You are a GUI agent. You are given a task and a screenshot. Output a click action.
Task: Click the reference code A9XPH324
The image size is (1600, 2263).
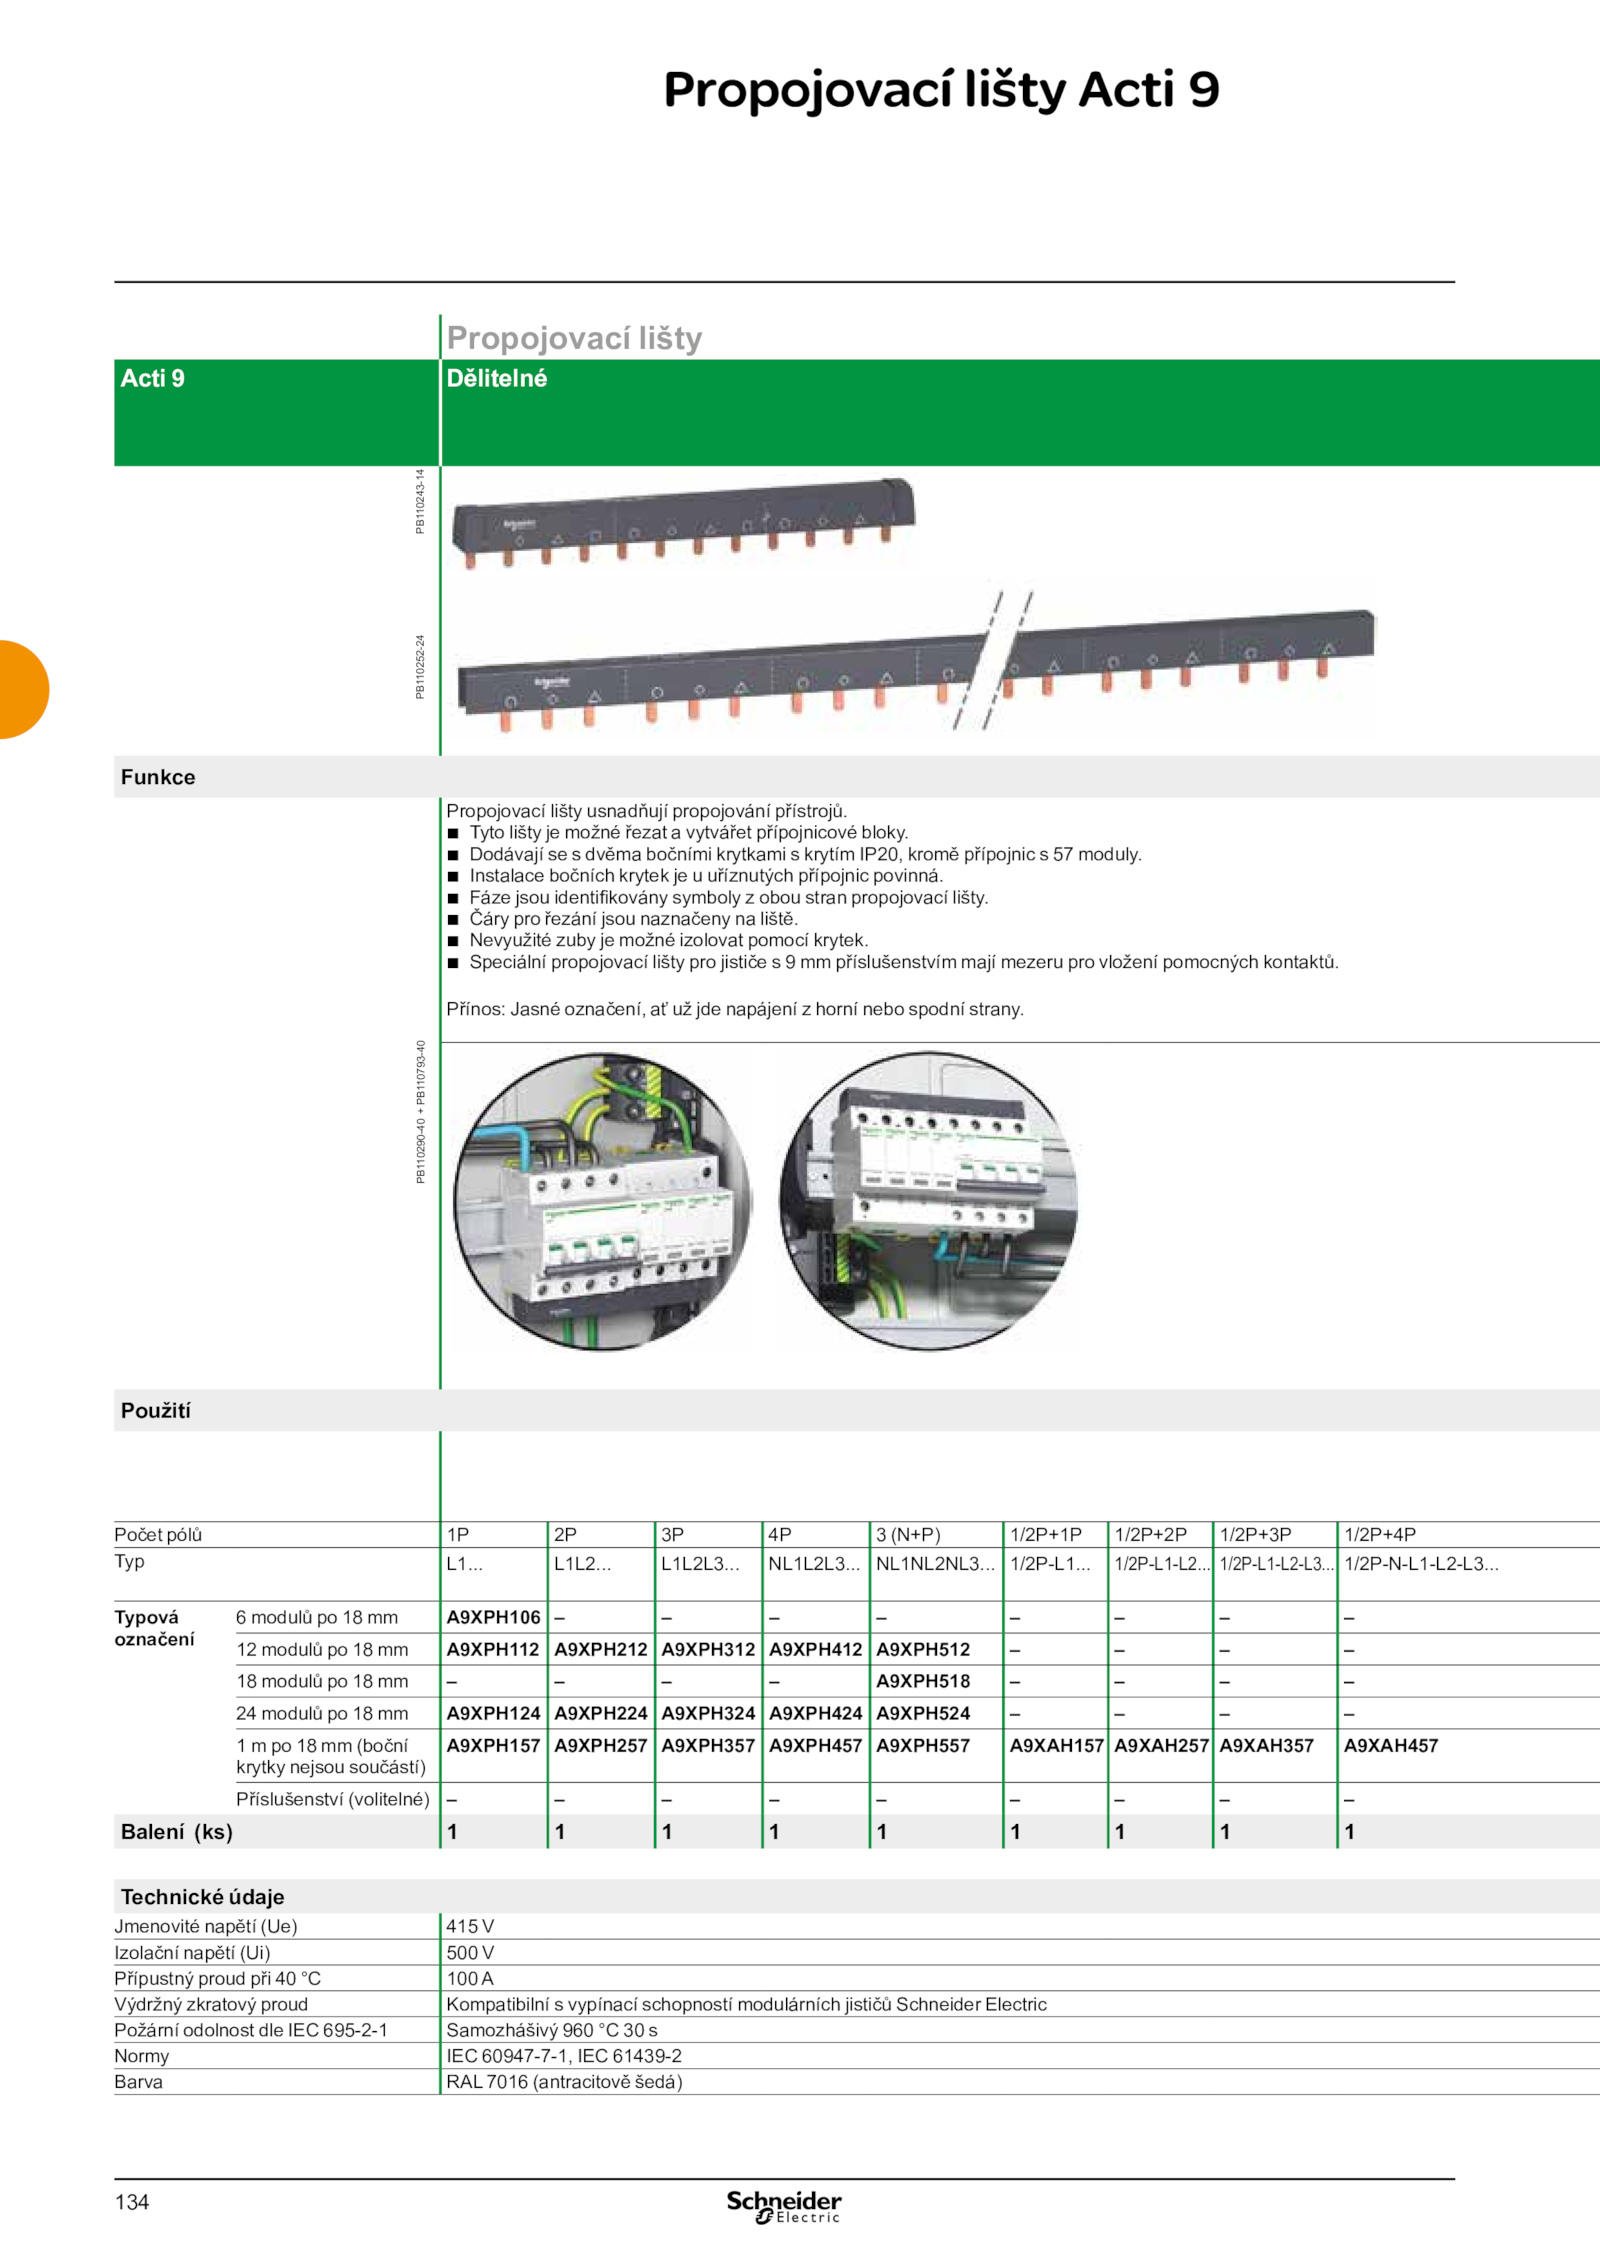pos(708,1713)
